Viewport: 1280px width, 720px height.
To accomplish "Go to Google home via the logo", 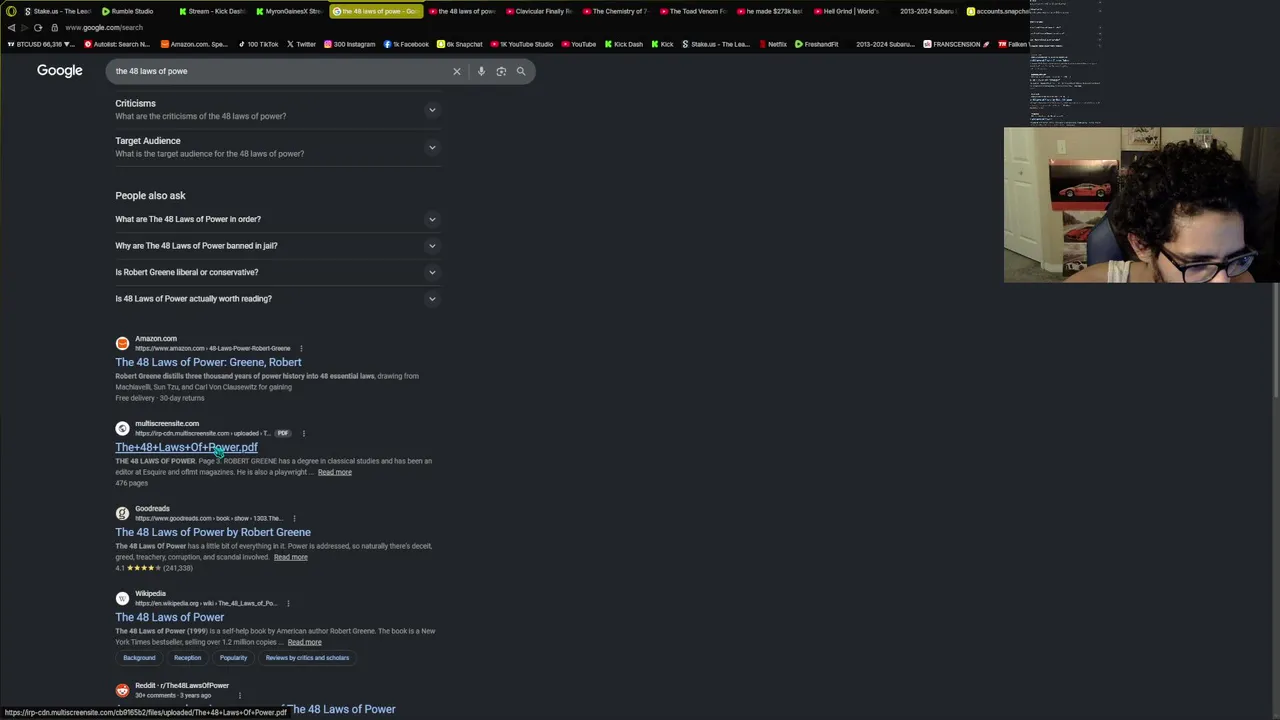I will click(60, 71).
